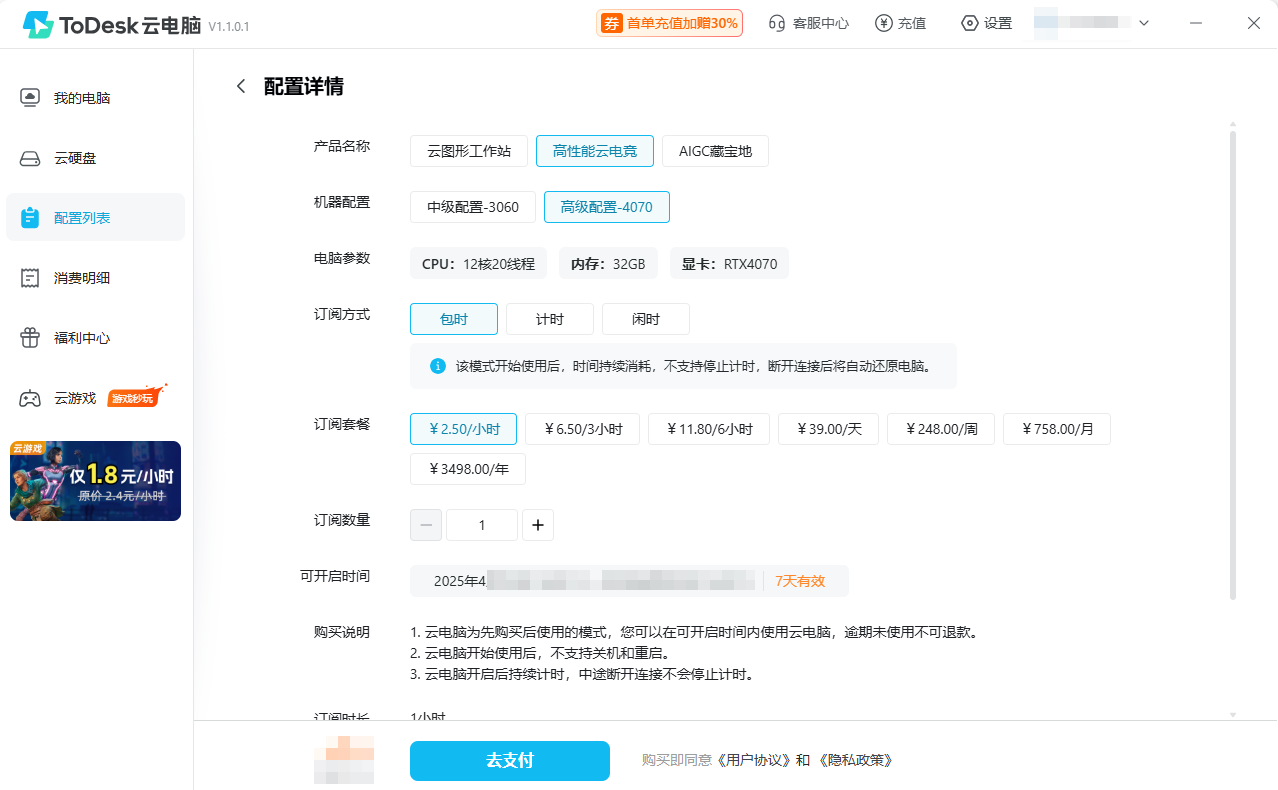The height and width of the screenshot is (790, 1278).
Task: Click the 内存: 32GB spec tag
Action: (608, 264)
